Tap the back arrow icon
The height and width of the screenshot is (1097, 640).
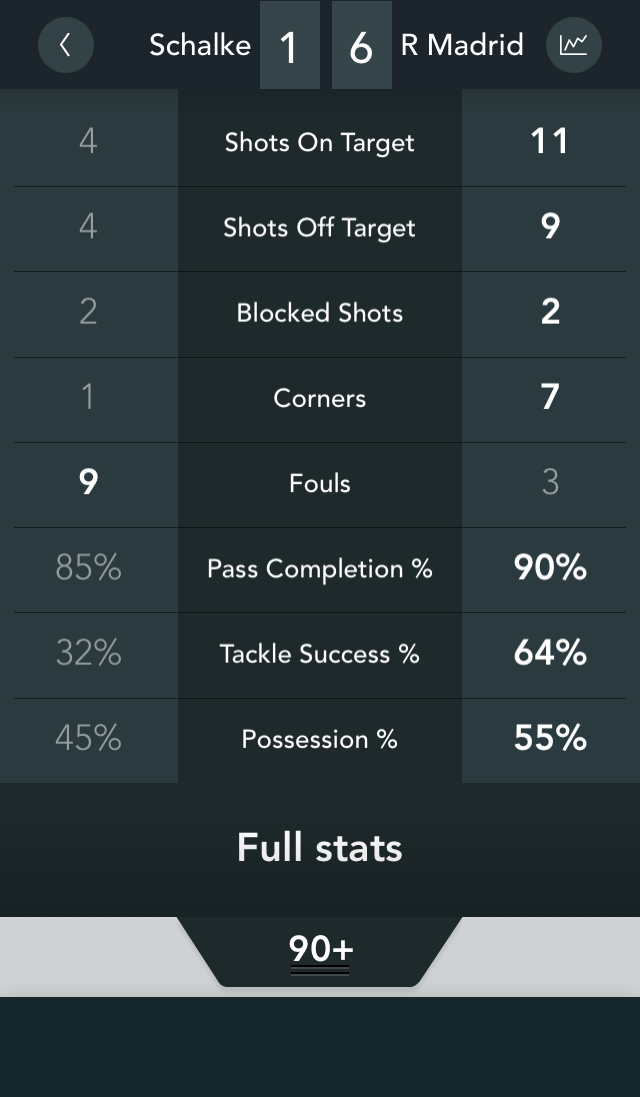point(66,45)
